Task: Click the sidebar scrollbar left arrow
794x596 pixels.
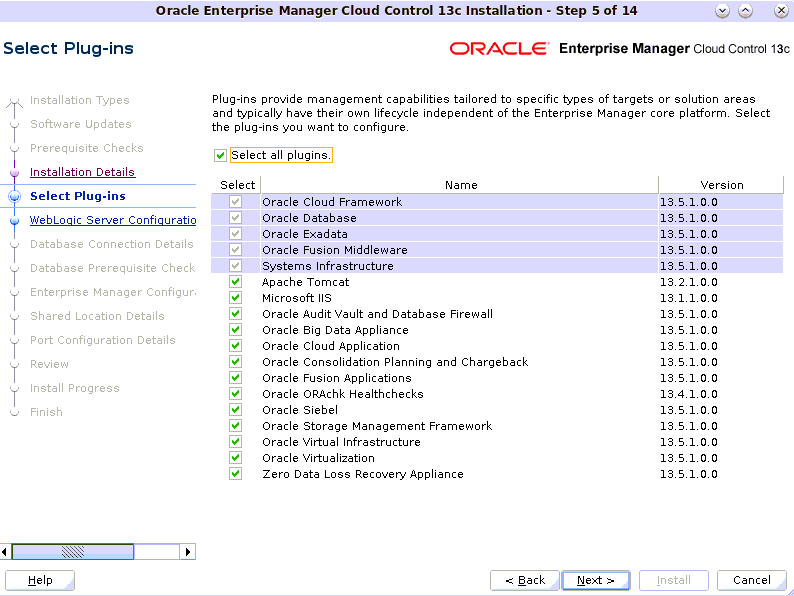Action: (5, 551)
